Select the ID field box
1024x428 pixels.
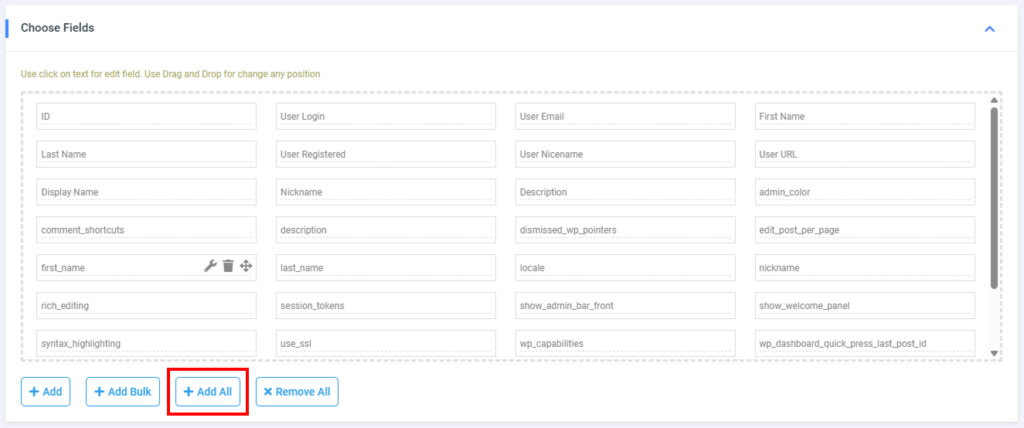click(146, 116)
